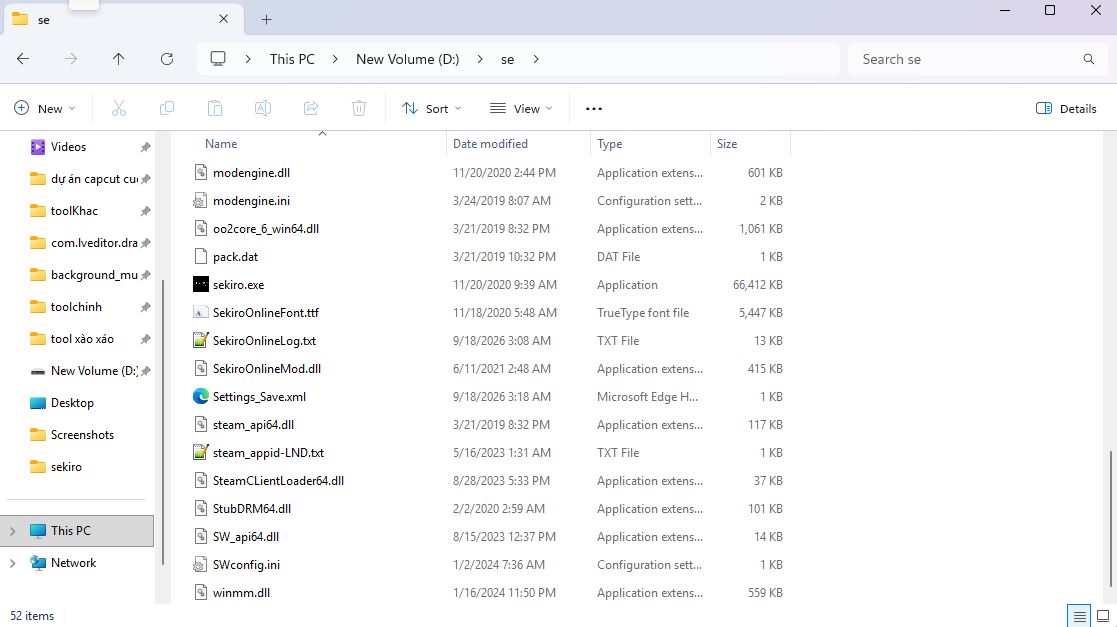Screen dimensions: 1117x627
Task: Select the SekiroOnlineMod.dll file
Action: tap(267, 368)
